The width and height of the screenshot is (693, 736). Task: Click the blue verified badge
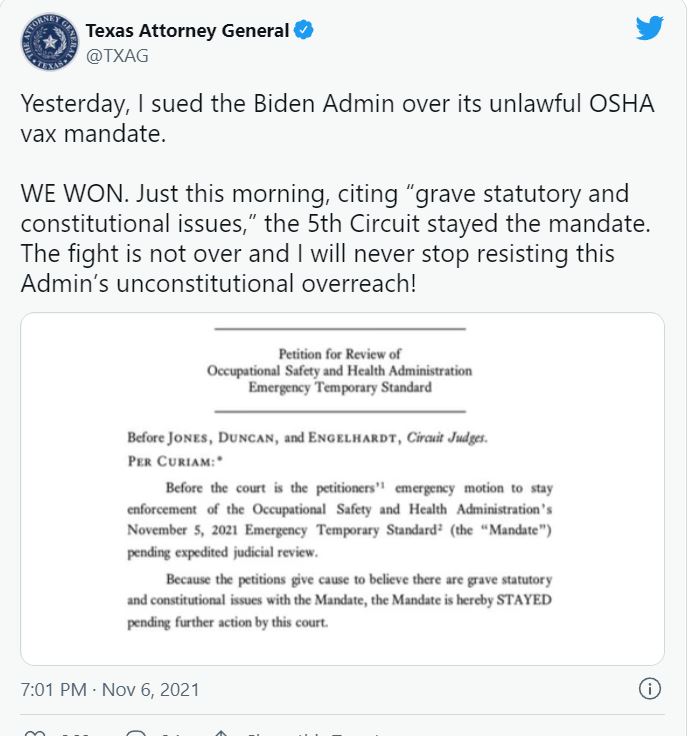[304, 31]
